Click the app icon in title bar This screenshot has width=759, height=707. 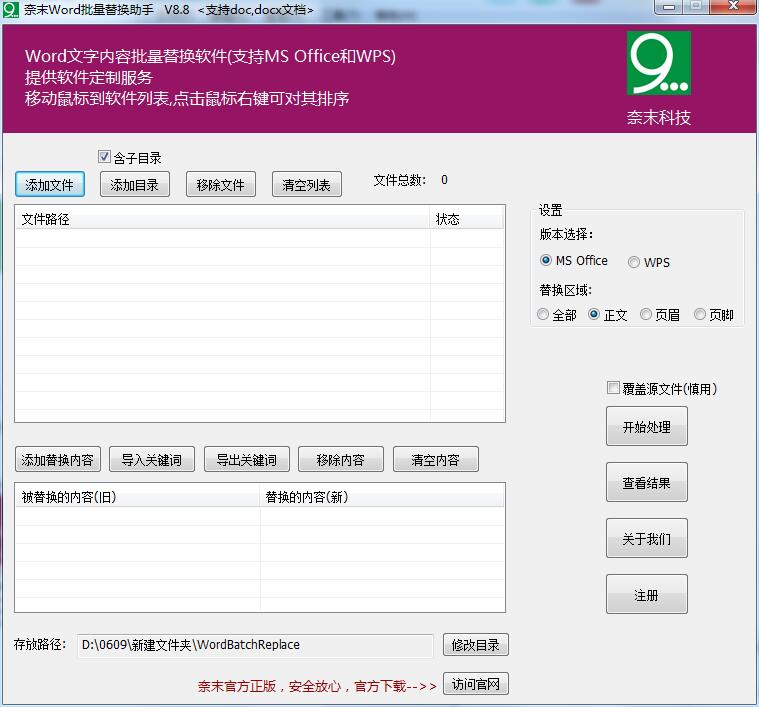10,10
